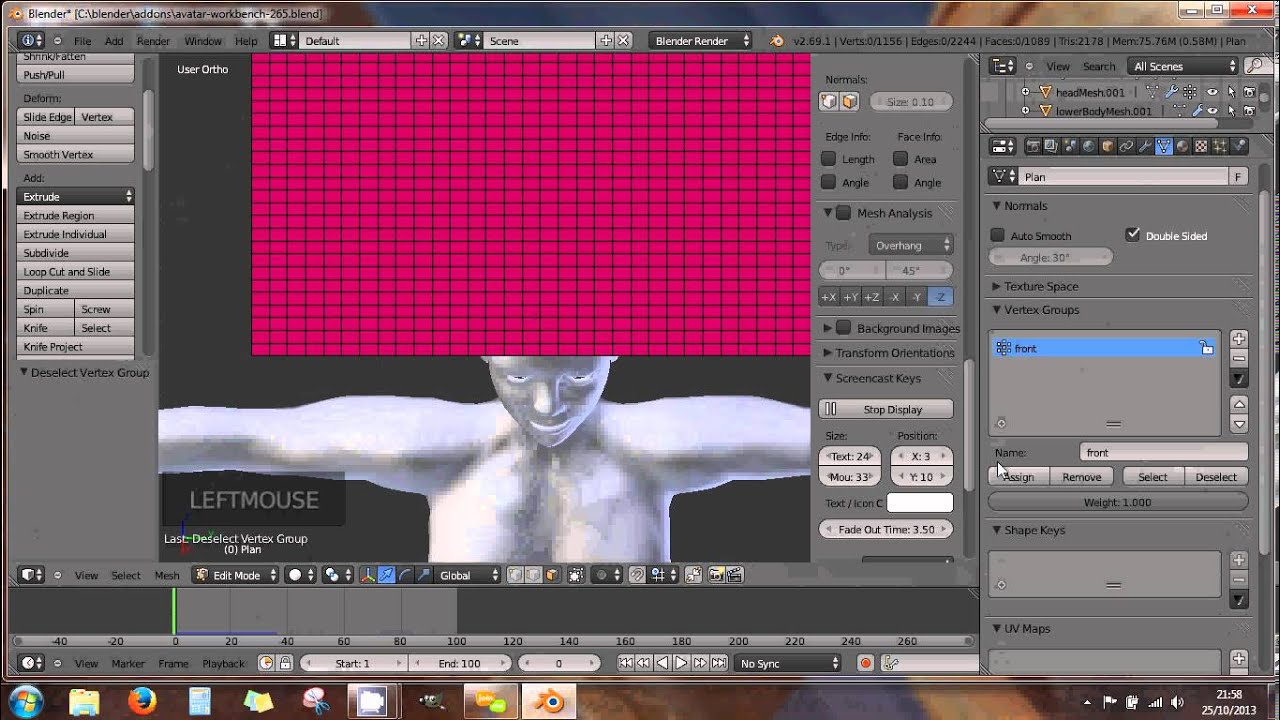Open the Edit Mode dropdown

click(236, 575)
